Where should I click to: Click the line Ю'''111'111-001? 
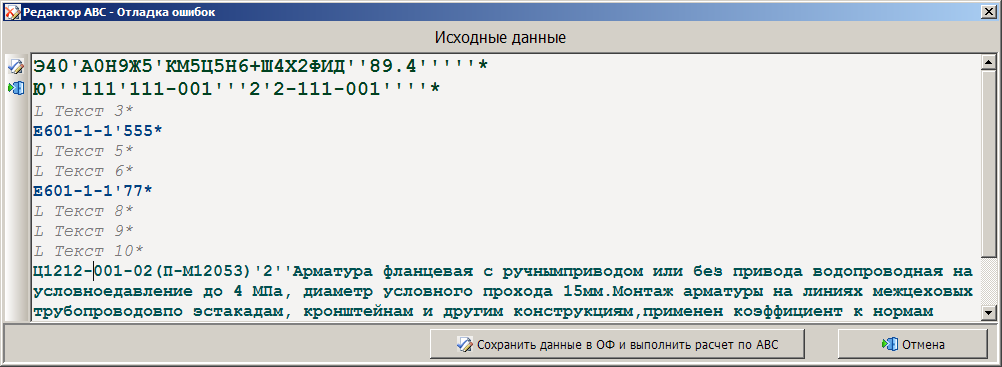coord(236,88)
